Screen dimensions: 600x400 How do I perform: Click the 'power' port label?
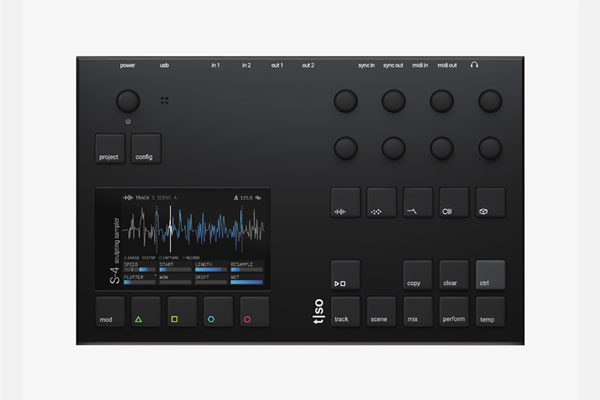tap(127, 65)
